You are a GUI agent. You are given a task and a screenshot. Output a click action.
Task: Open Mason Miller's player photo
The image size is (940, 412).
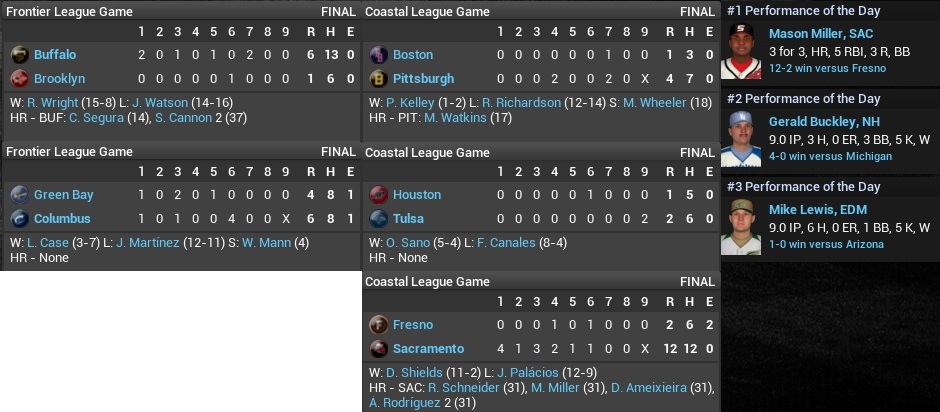click(740, 52)
